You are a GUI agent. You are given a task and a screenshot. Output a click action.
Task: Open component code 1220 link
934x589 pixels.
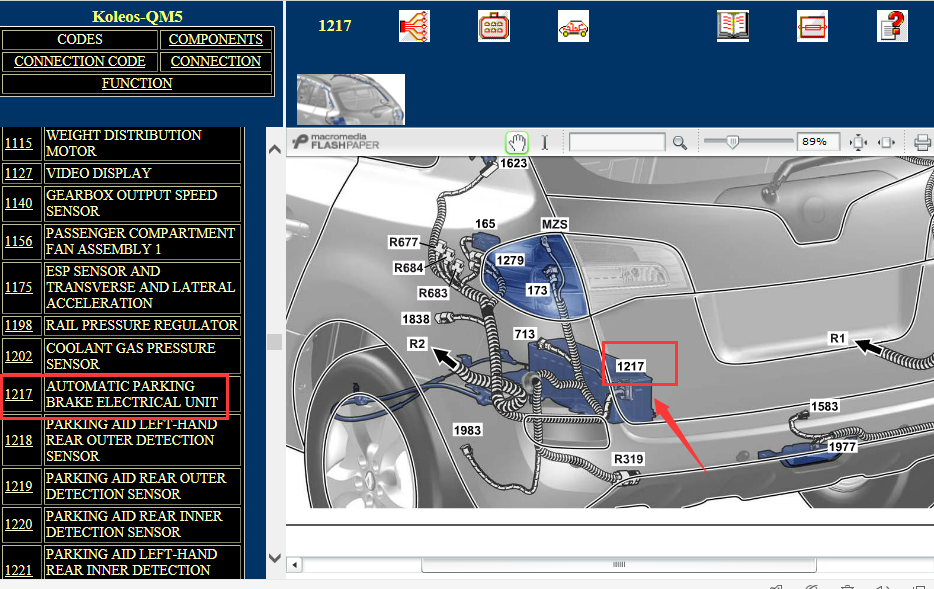coord(18,524)
